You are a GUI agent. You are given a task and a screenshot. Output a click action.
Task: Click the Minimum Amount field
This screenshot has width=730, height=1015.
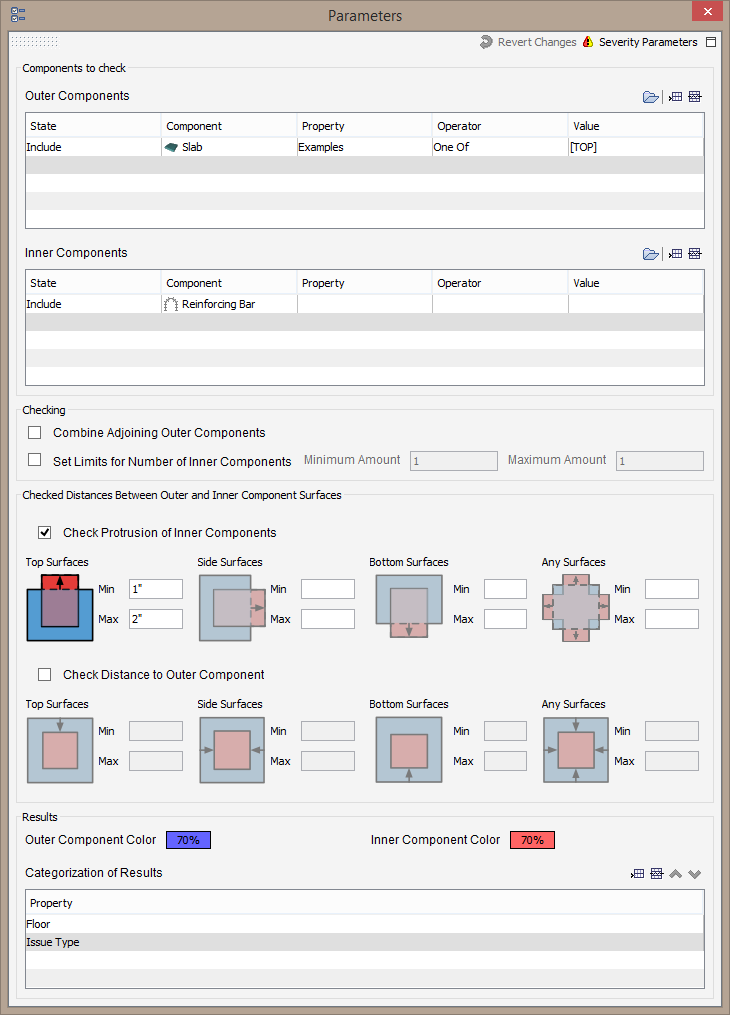pos(454,461)
